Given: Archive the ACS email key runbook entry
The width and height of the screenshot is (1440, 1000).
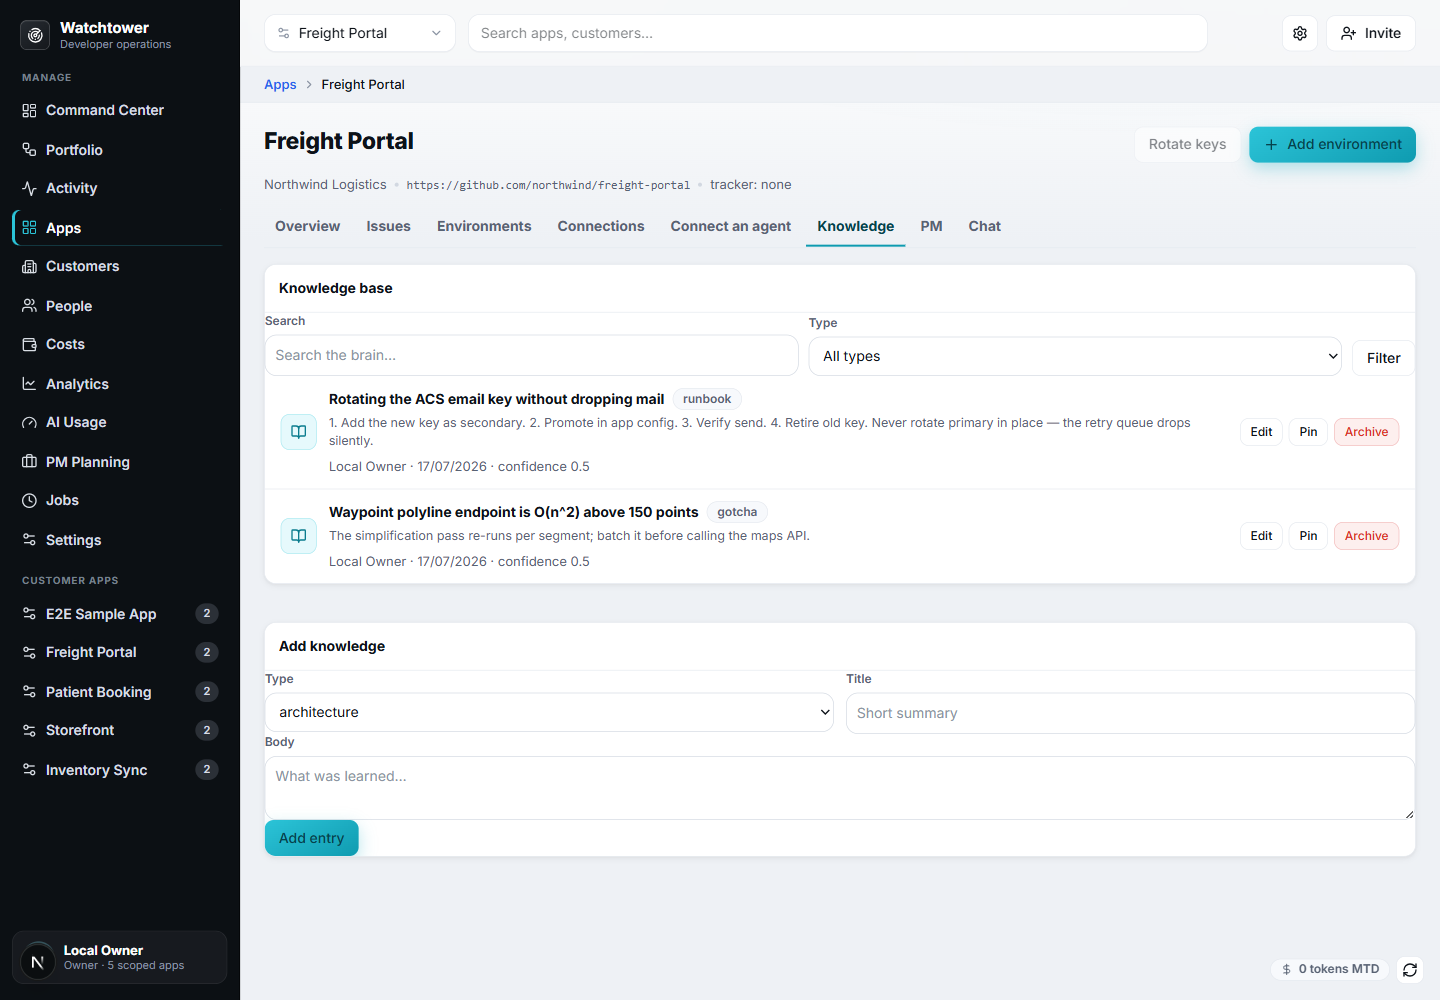Looking at the screenshot, I should pyautogui.click(x=1366, y=432).
